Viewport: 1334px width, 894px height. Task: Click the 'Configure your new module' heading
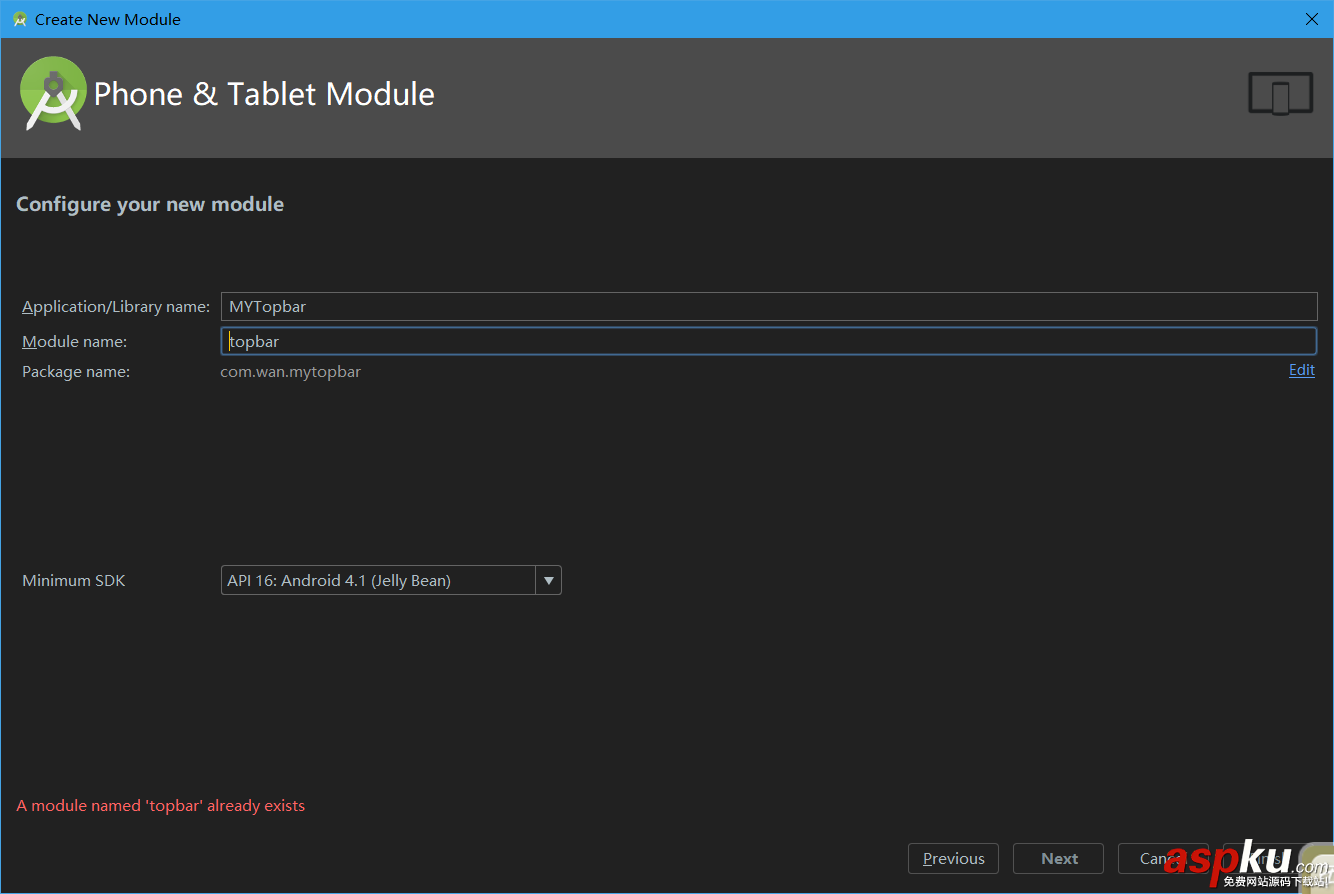(x=150, y=204)
